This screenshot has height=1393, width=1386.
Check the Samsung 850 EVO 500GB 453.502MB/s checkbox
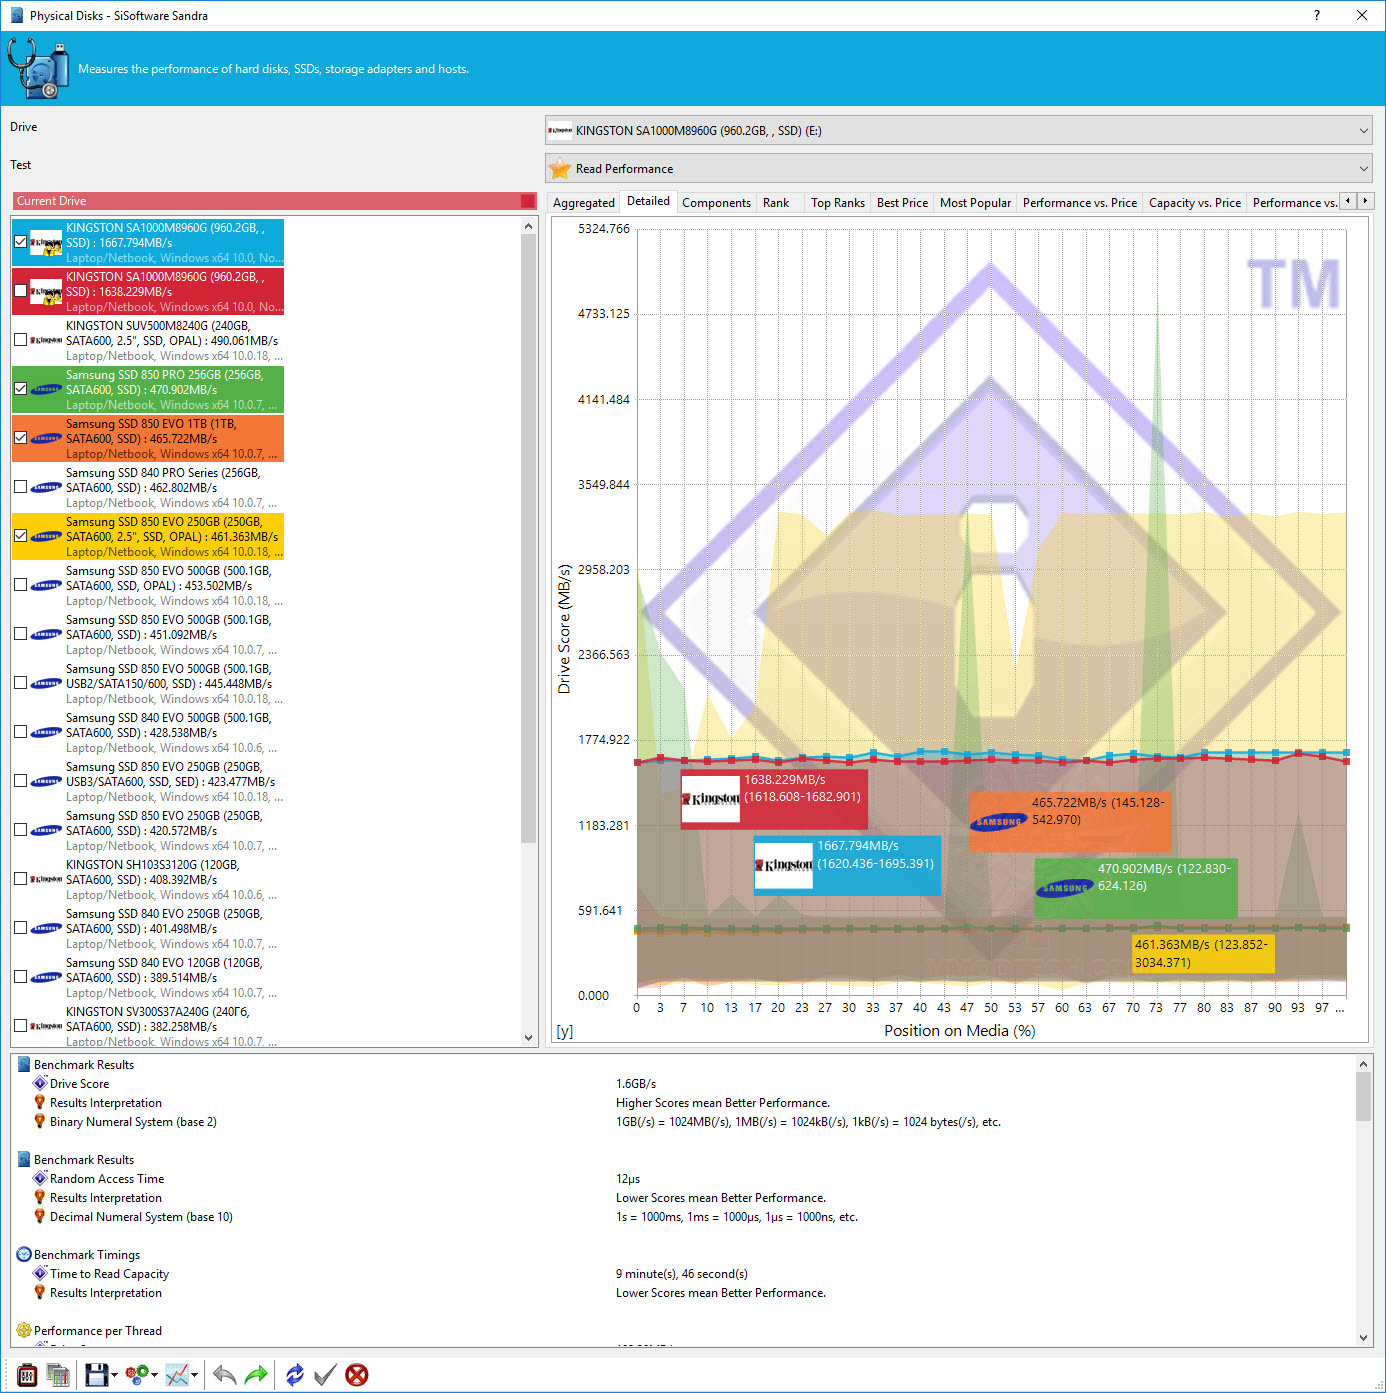click(20, 585)
